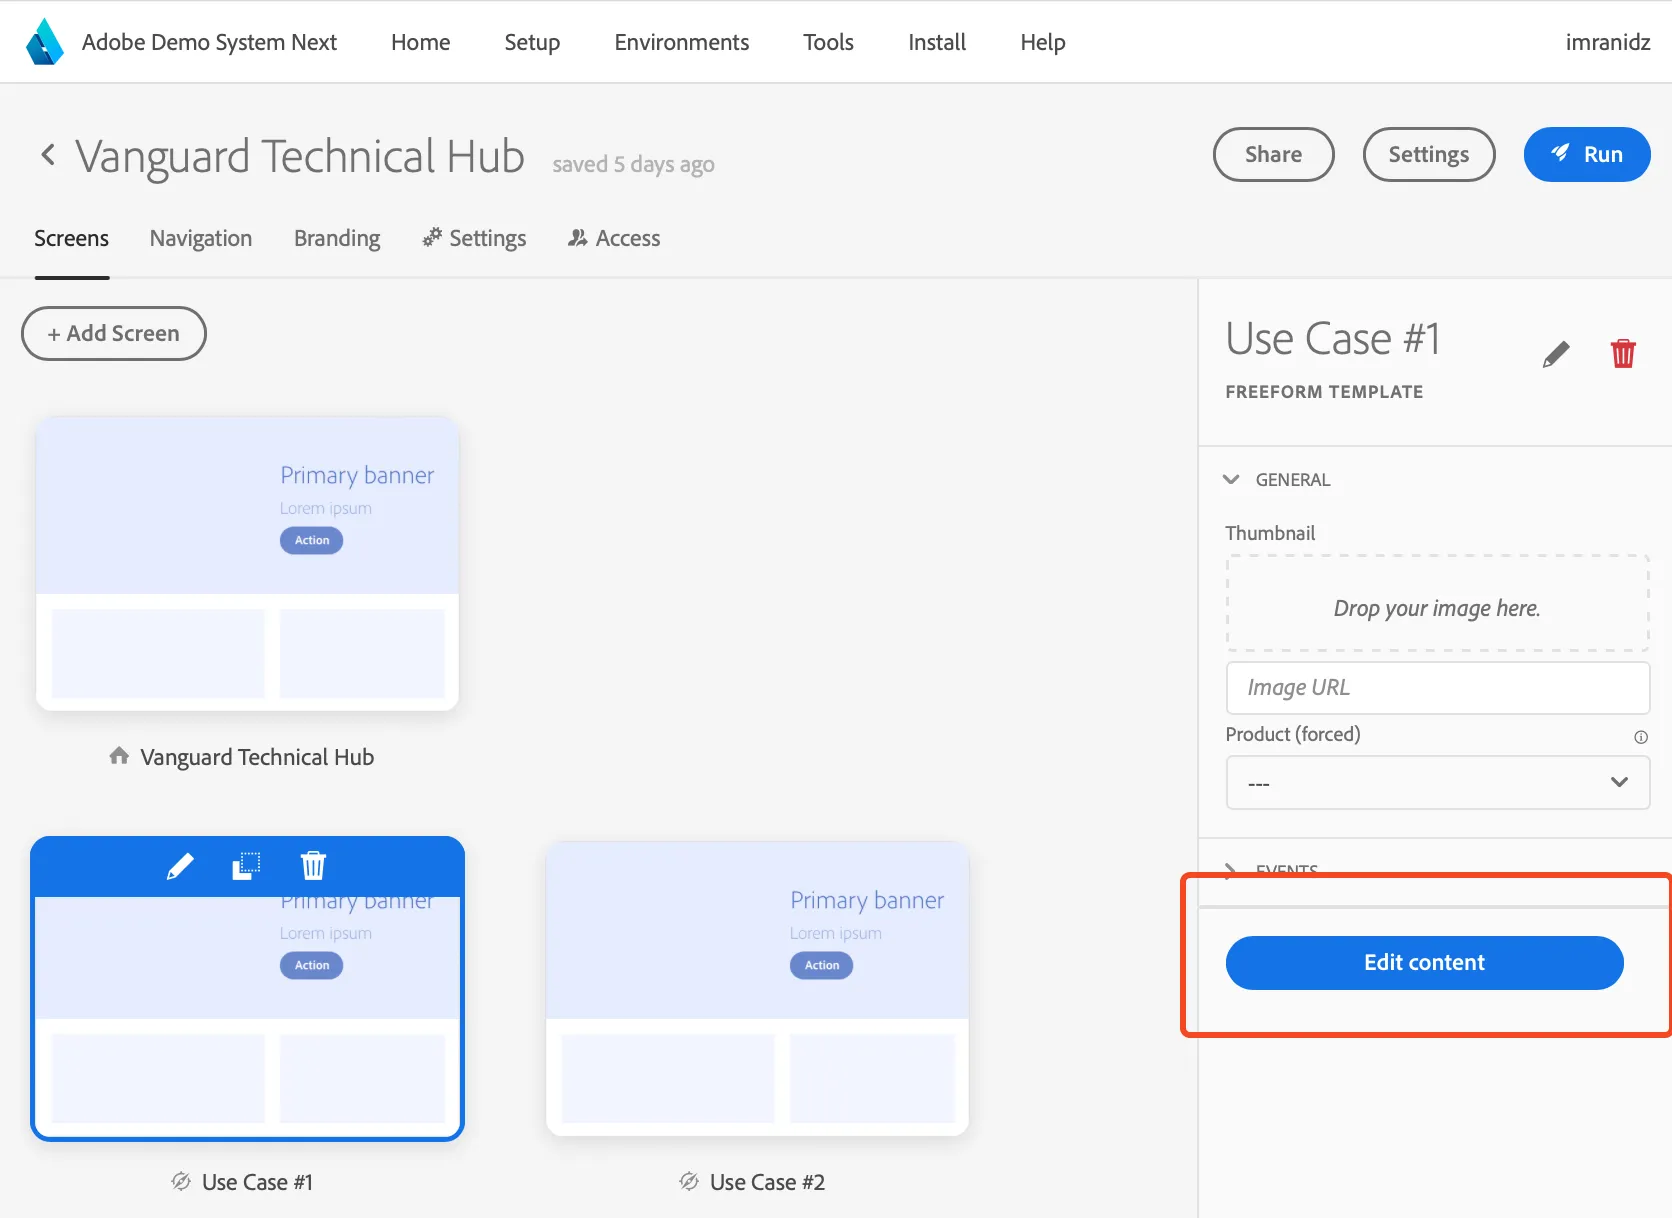Click the Adobe Demo System Next logo
Screen dimensions: 1672x1218
(45, 42)
